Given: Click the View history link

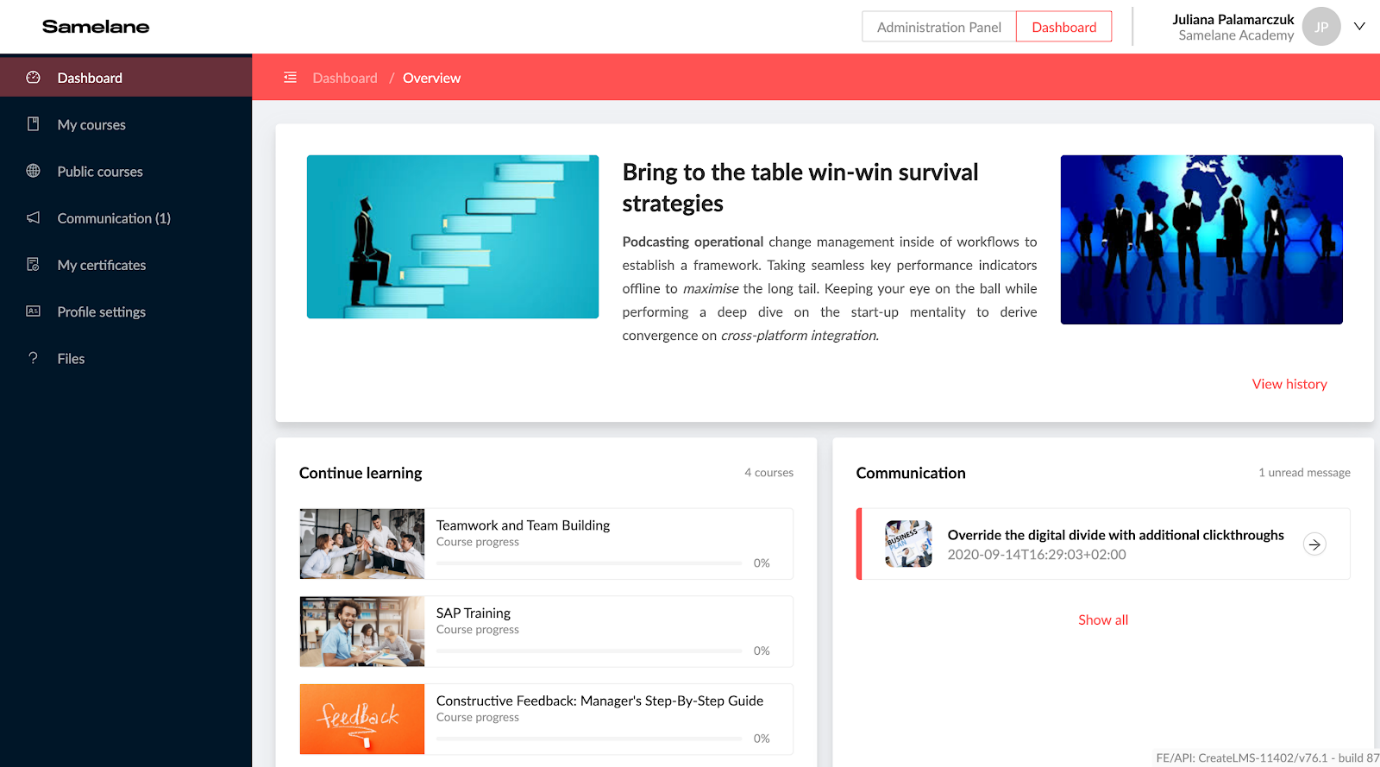Looking at the screenshot, I should tap(1289, 384).
